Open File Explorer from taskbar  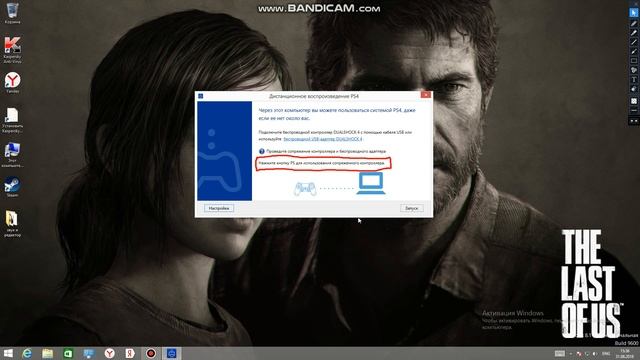tap(47, 353)
